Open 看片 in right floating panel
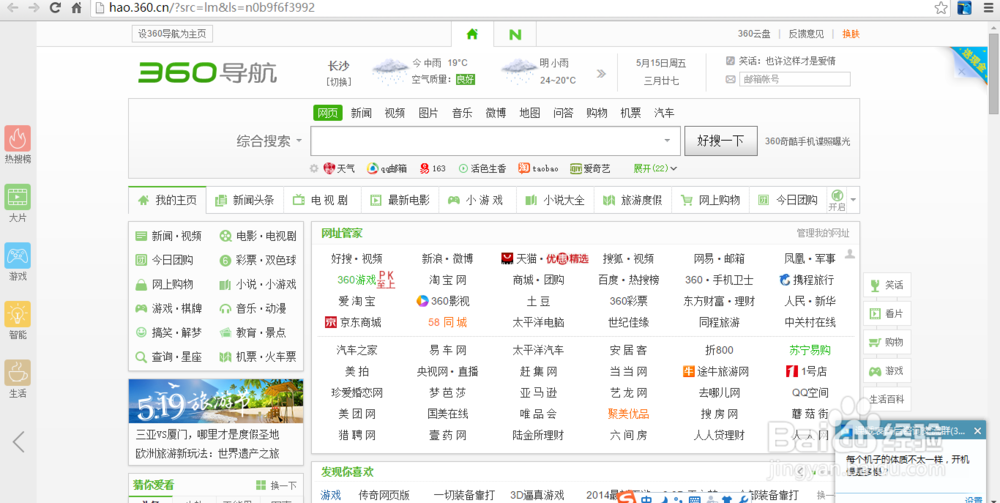Screen dimensions: 1000x503 click(x=887, y=314)
